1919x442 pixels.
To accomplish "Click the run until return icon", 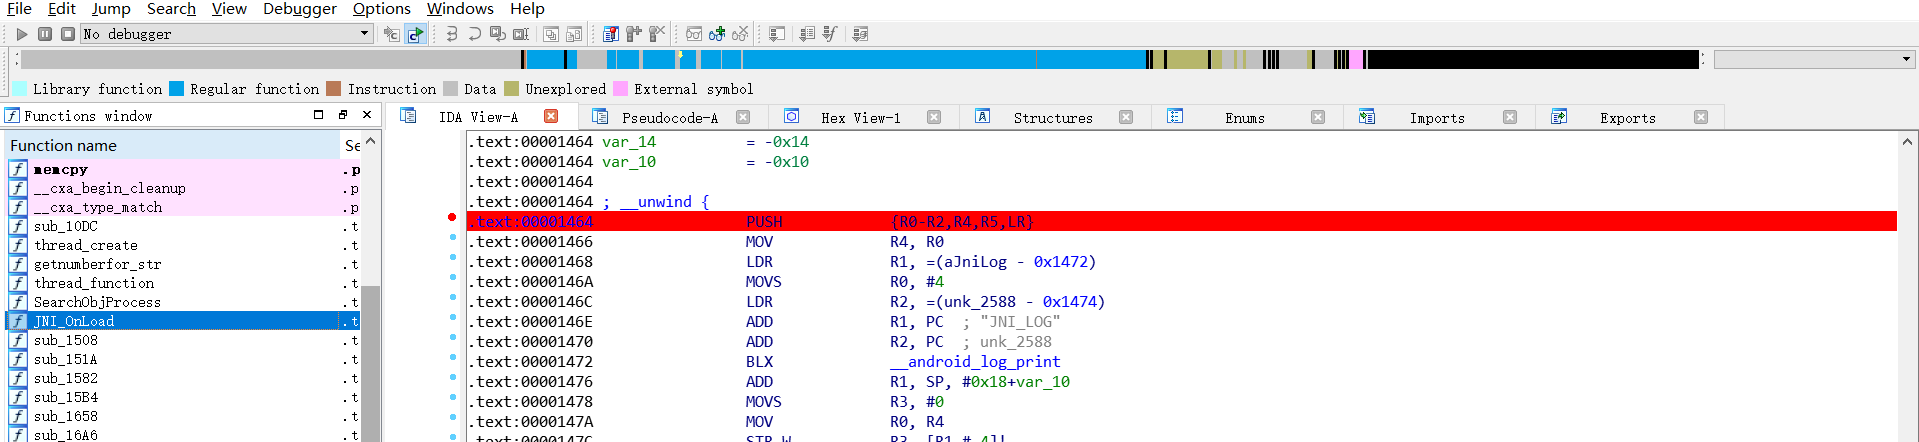I will (498, 34).
